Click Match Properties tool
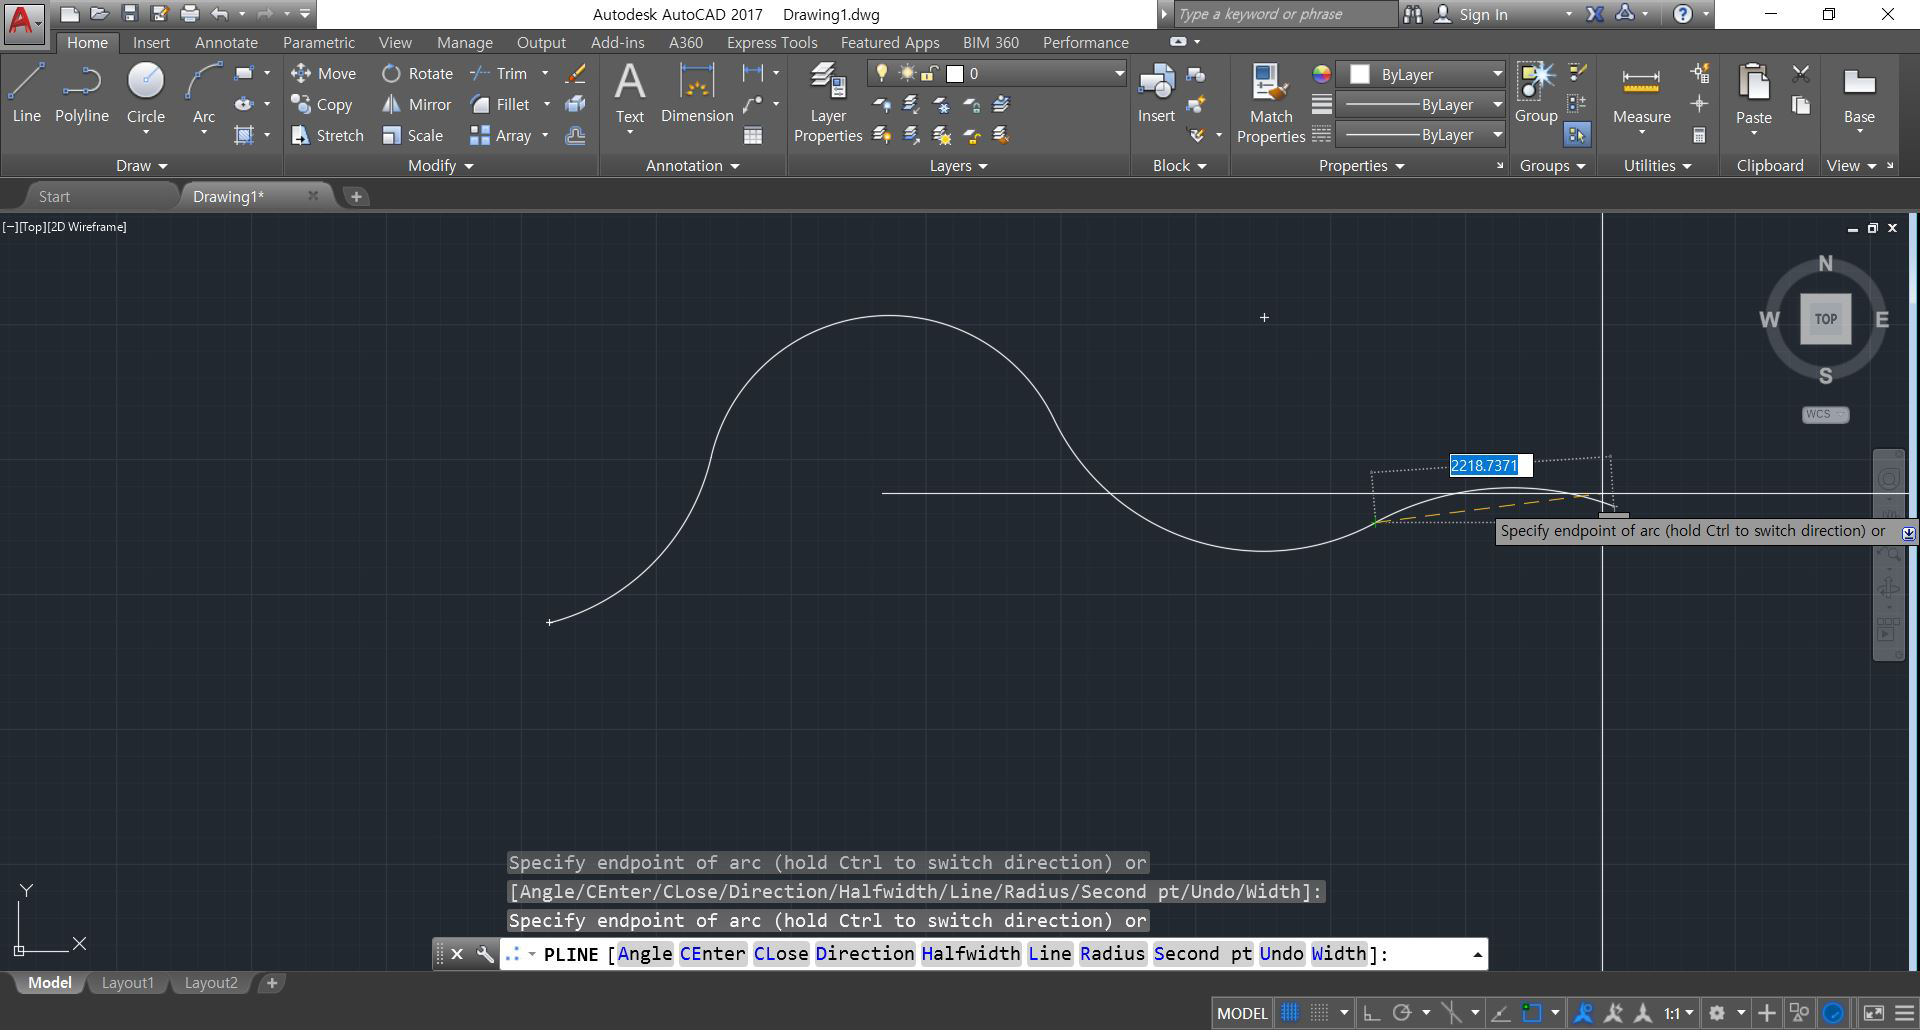The height and width of the screenshot is (1030, 1920). pos(1271,103)
